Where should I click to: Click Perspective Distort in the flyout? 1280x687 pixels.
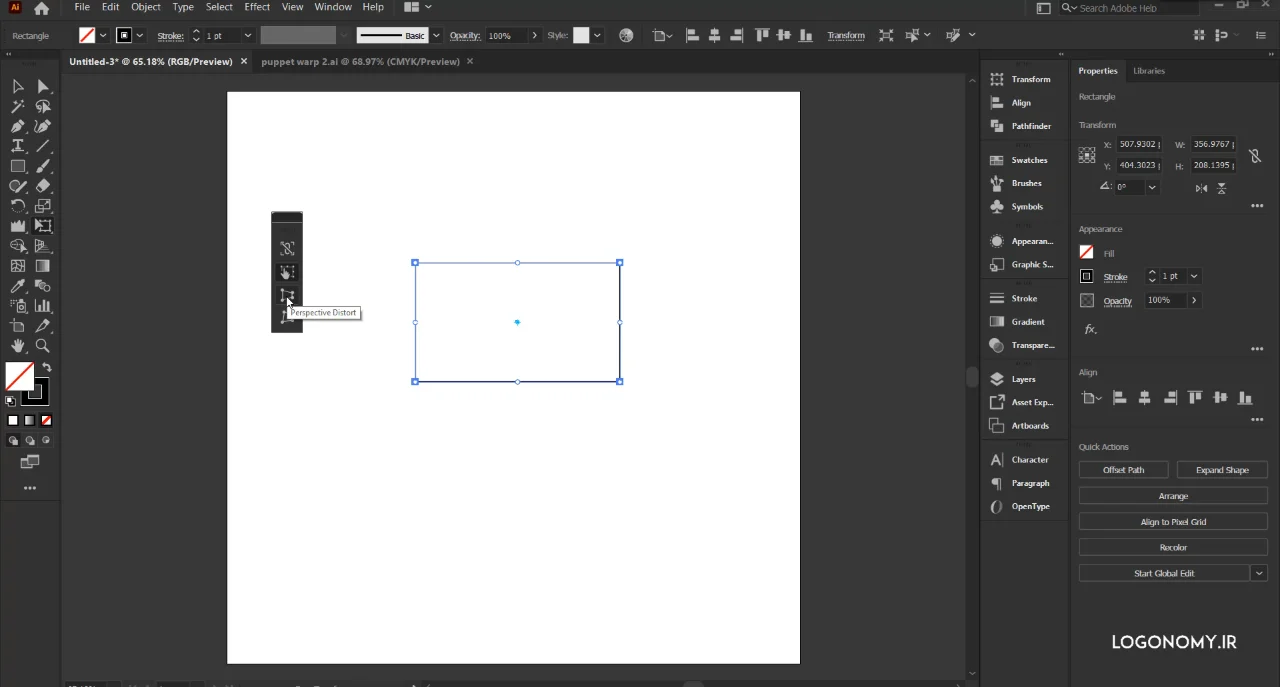click(287, 296)
